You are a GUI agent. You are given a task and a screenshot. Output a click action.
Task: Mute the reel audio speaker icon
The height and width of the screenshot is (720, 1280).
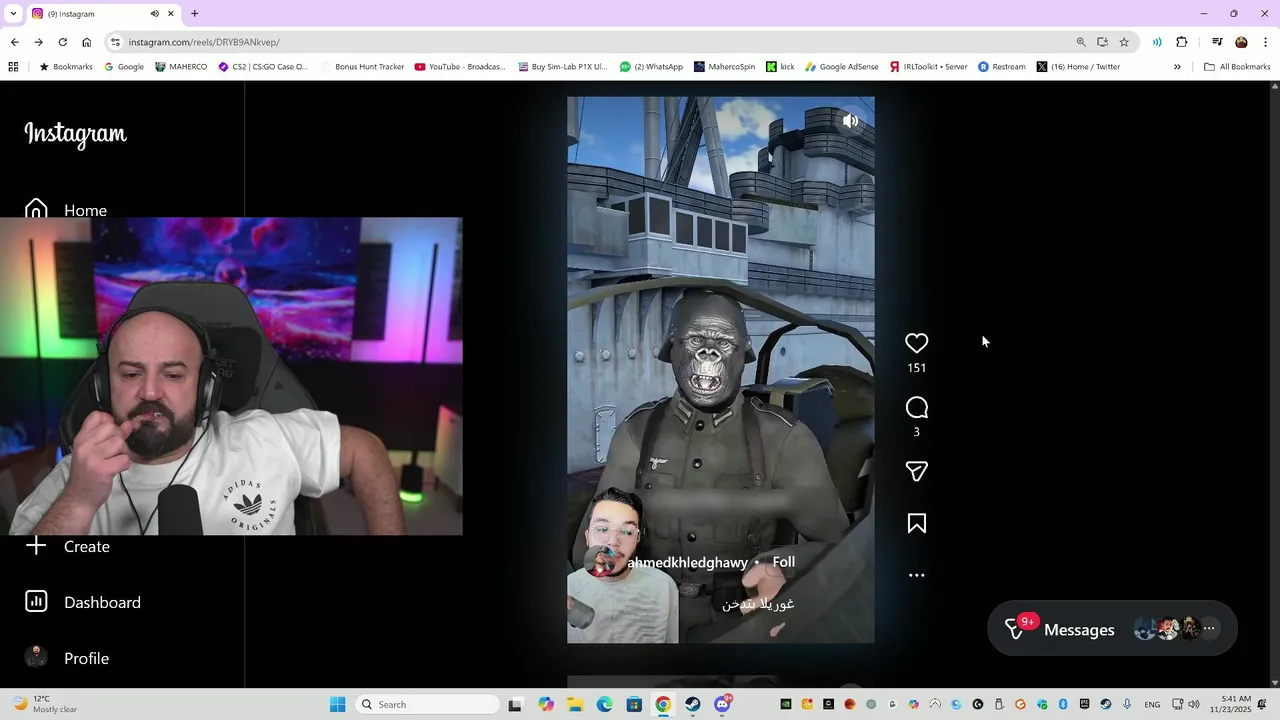[x=850, y=121]
